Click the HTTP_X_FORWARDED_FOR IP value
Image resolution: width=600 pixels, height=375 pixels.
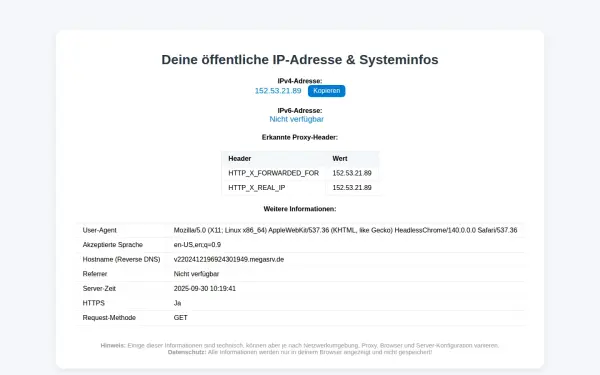point(352,173)
